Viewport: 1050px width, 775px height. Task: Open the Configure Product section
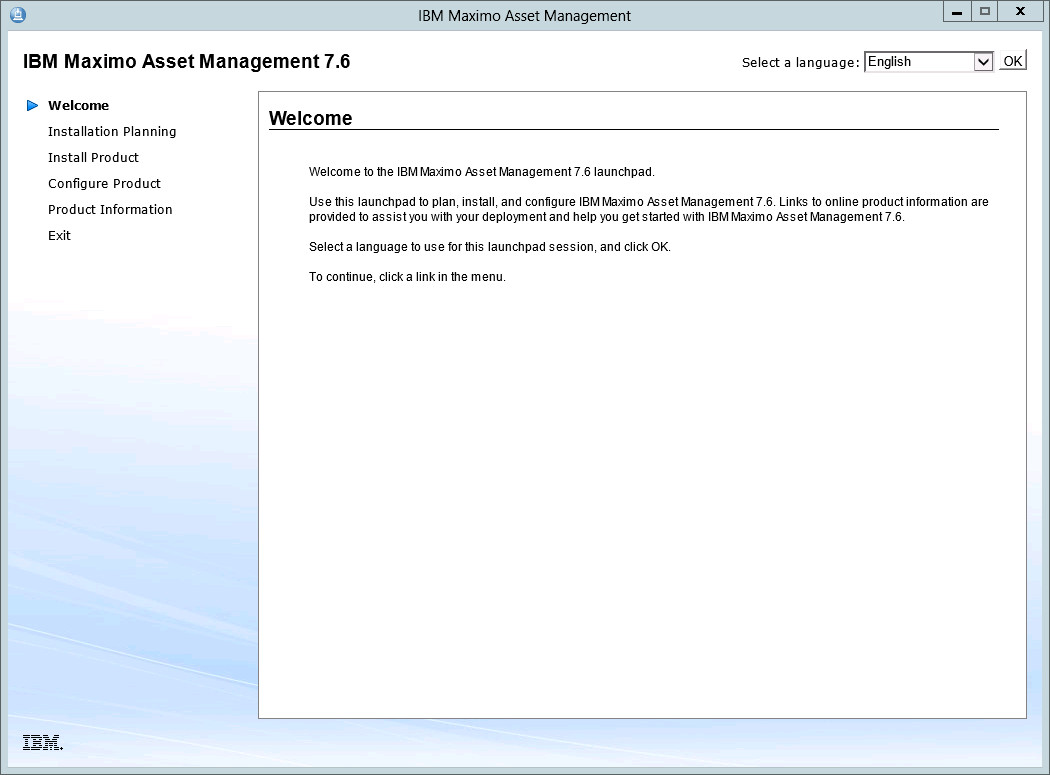pyautogui.click(x=104, y=183)
